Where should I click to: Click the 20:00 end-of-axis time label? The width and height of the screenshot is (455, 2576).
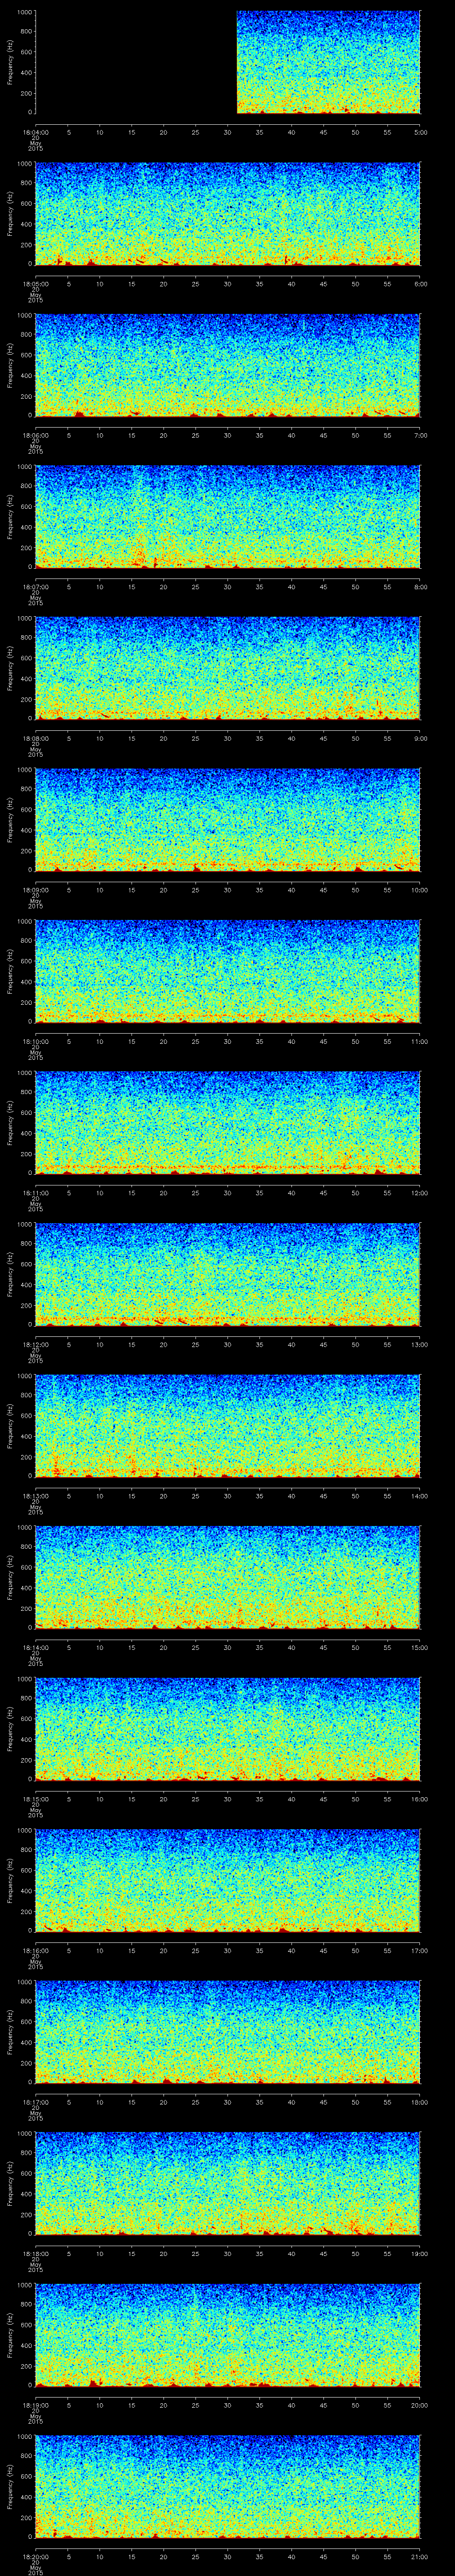pyautogui.click(x=420, y=2405)
